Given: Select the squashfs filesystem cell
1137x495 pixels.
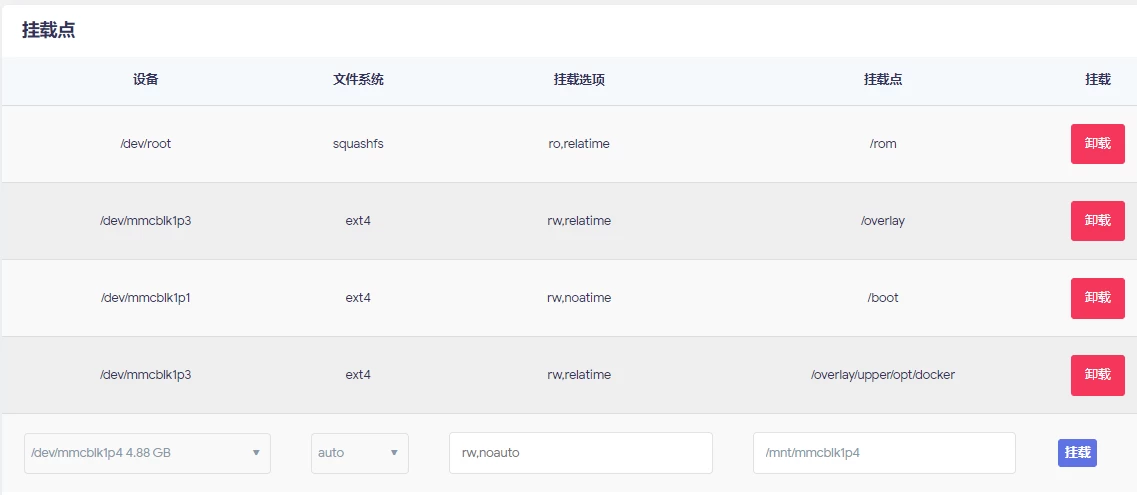Looking at the screenshot, I should 358,143.
